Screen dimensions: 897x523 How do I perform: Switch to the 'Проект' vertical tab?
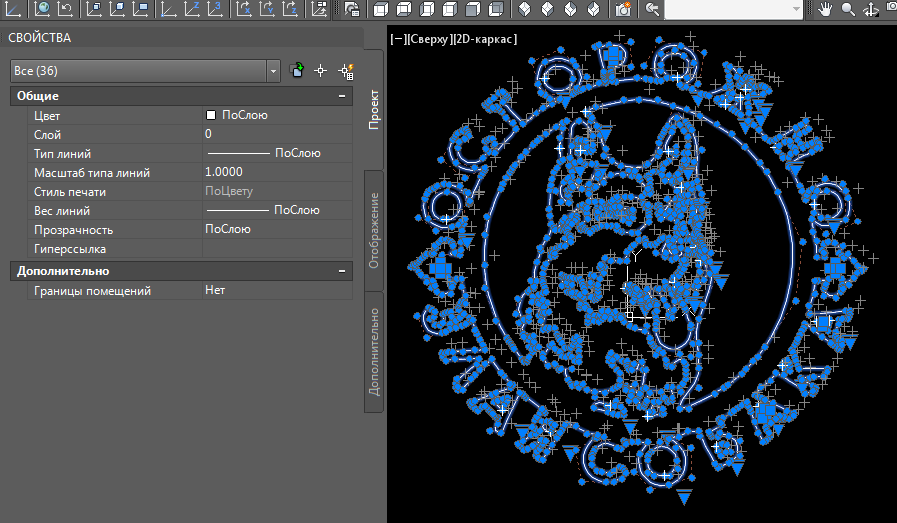374,109
